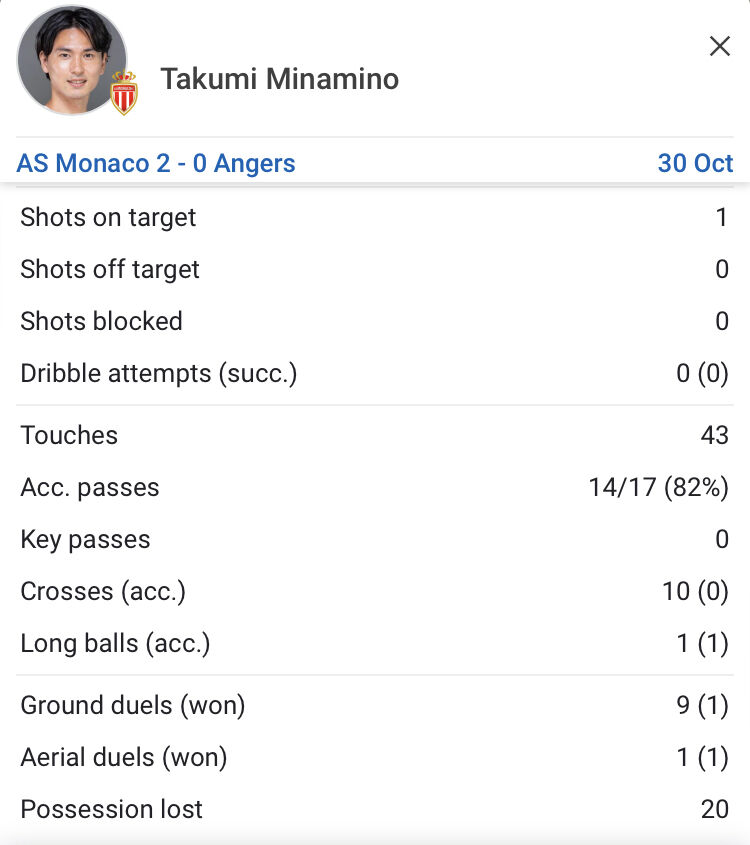Click the Crosses (acc.) label
The width and height of the screenshot is (750, 845).
(x=103, y=591)
